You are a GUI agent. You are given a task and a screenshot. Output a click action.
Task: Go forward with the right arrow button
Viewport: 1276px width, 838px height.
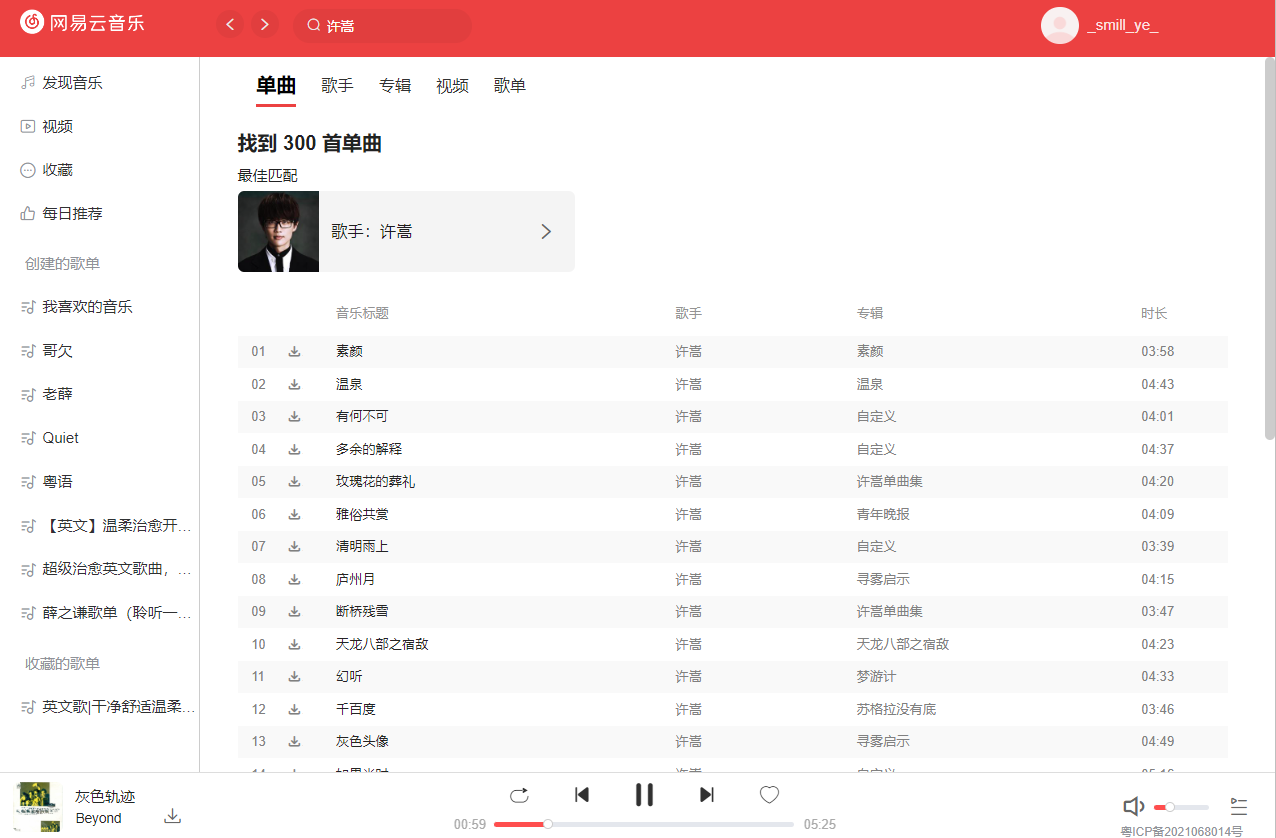point(264,25)
